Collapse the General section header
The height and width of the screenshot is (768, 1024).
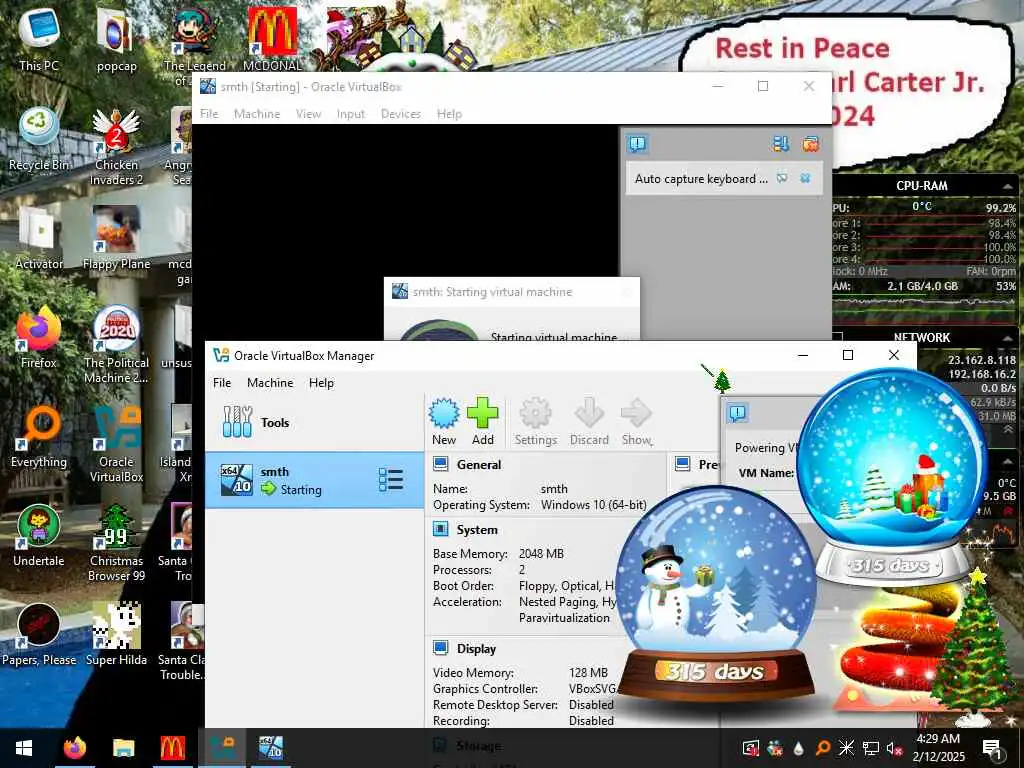479,464
